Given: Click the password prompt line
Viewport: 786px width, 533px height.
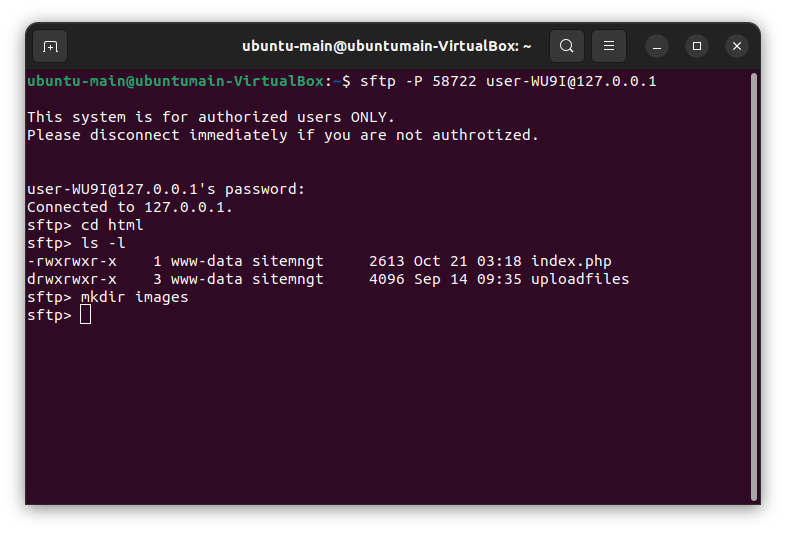Looking at the screenshot, I should [x=166, y=189].
